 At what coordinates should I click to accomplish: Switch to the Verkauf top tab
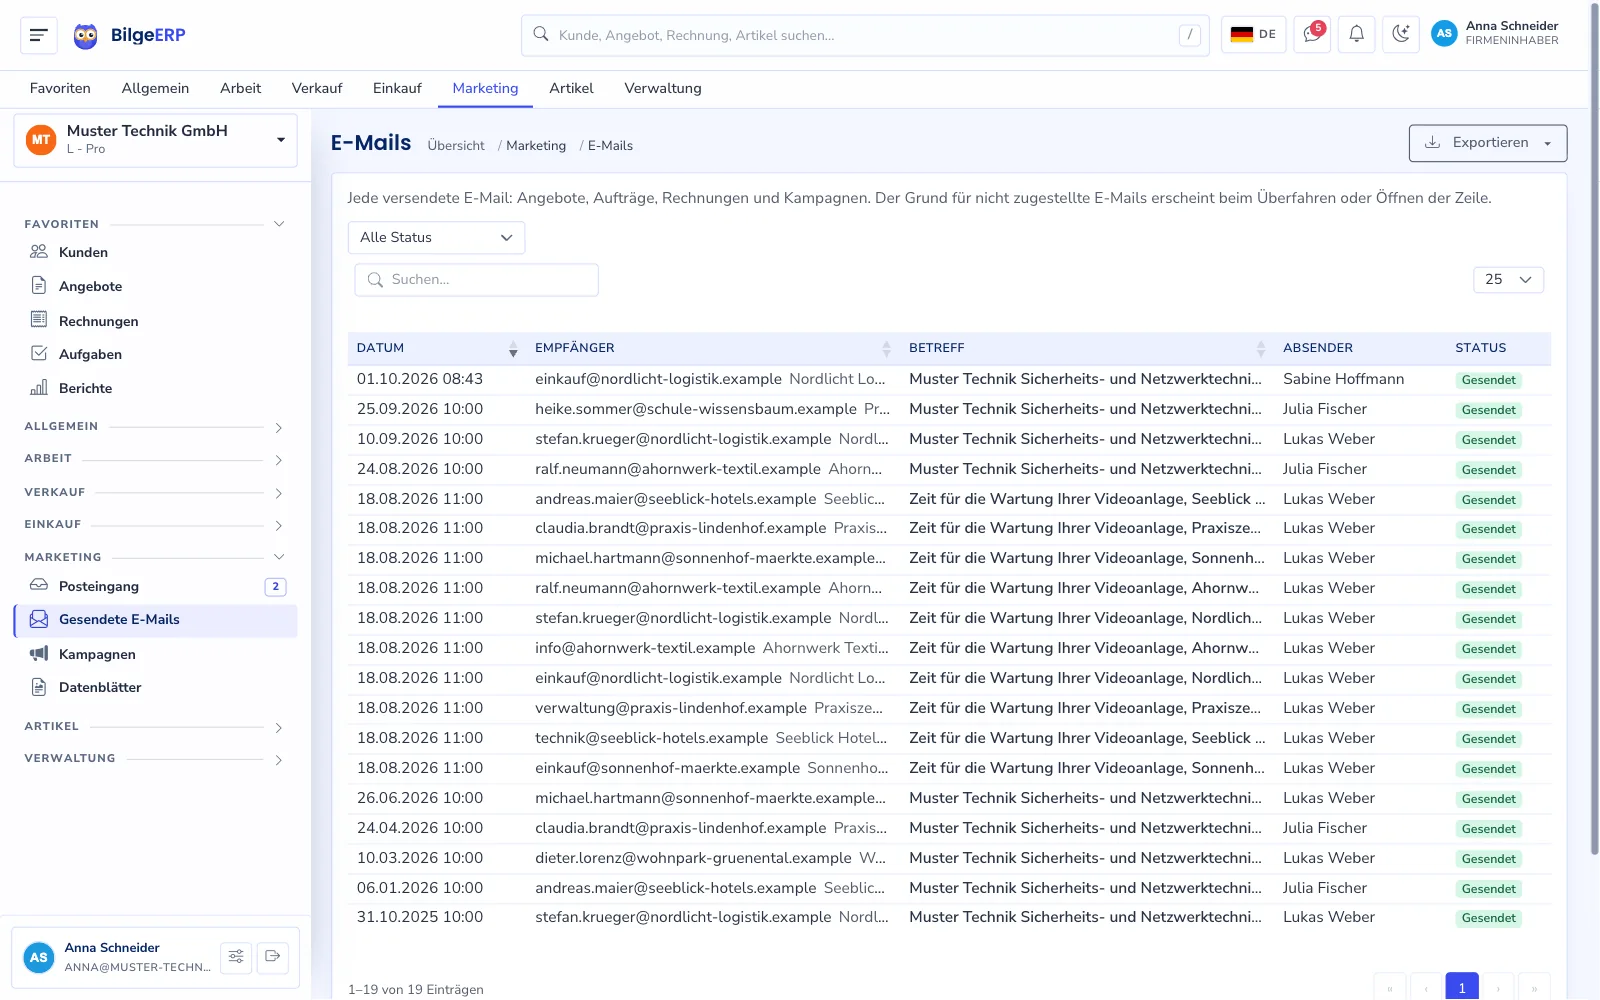tap(317, 88)
